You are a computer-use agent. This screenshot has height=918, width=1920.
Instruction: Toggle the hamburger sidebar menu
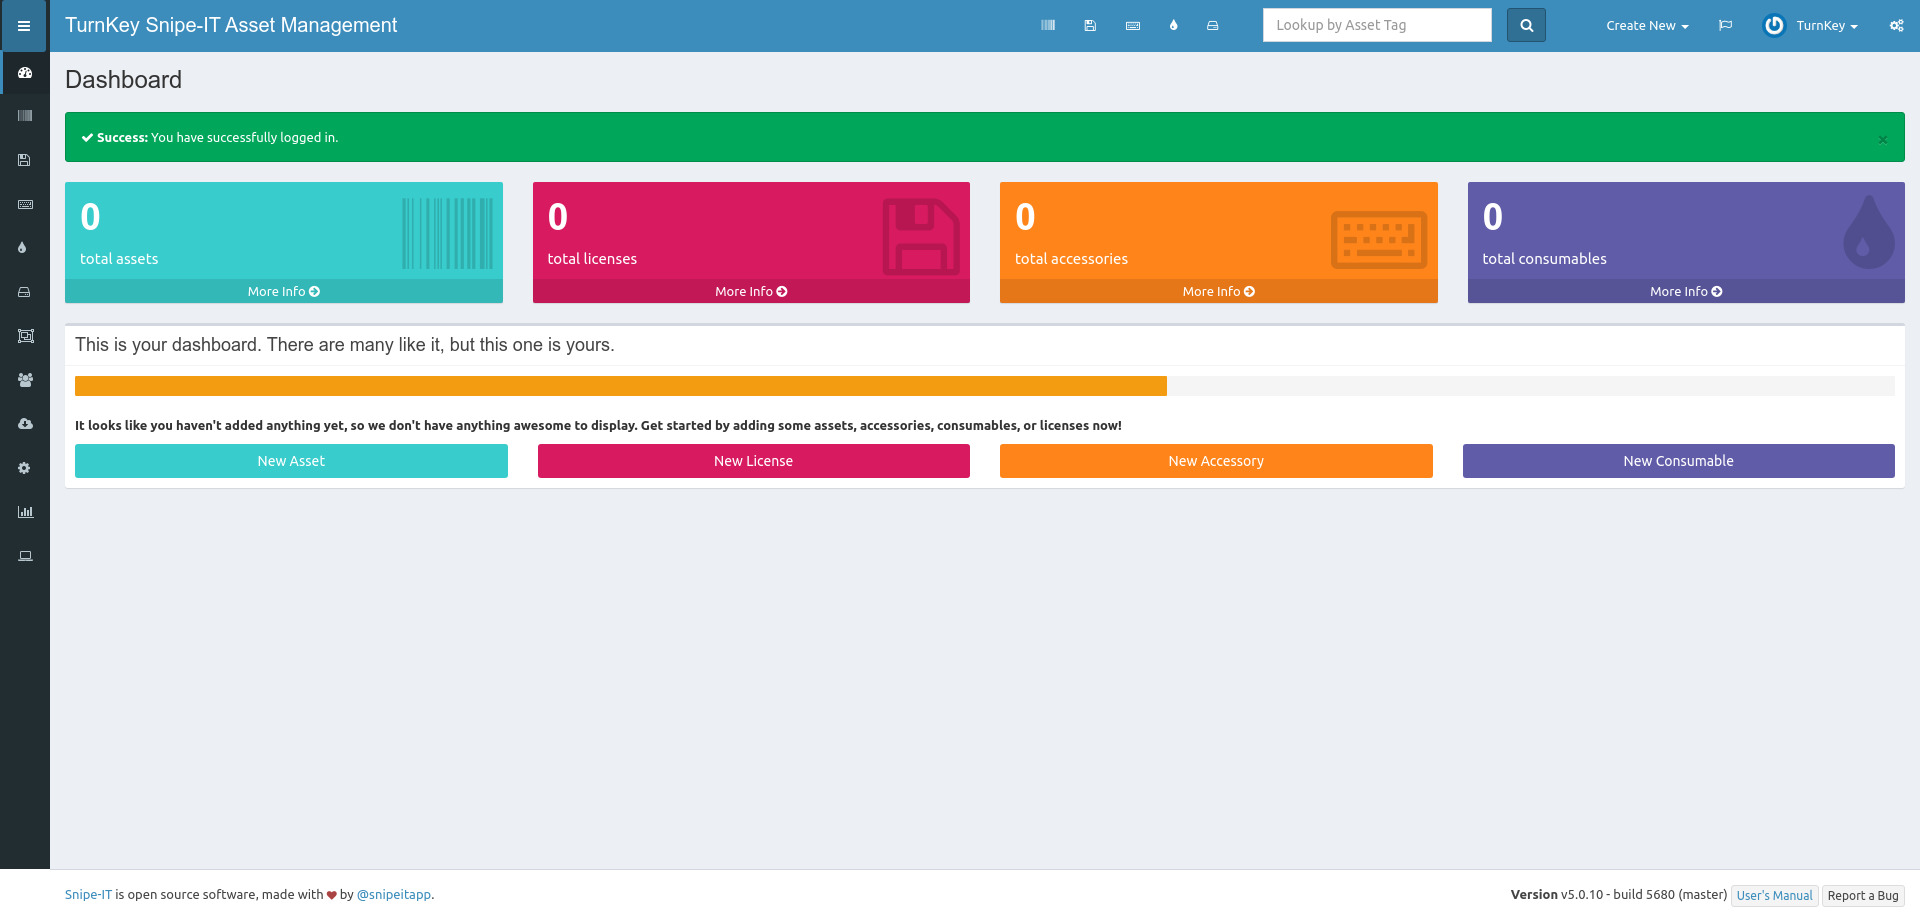(24, 26)
